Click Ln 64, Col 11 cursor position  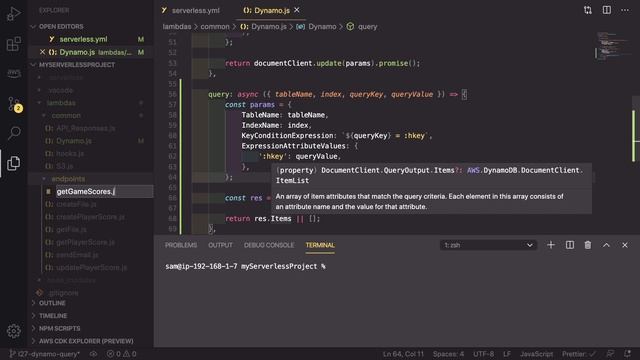click(403, 354)
